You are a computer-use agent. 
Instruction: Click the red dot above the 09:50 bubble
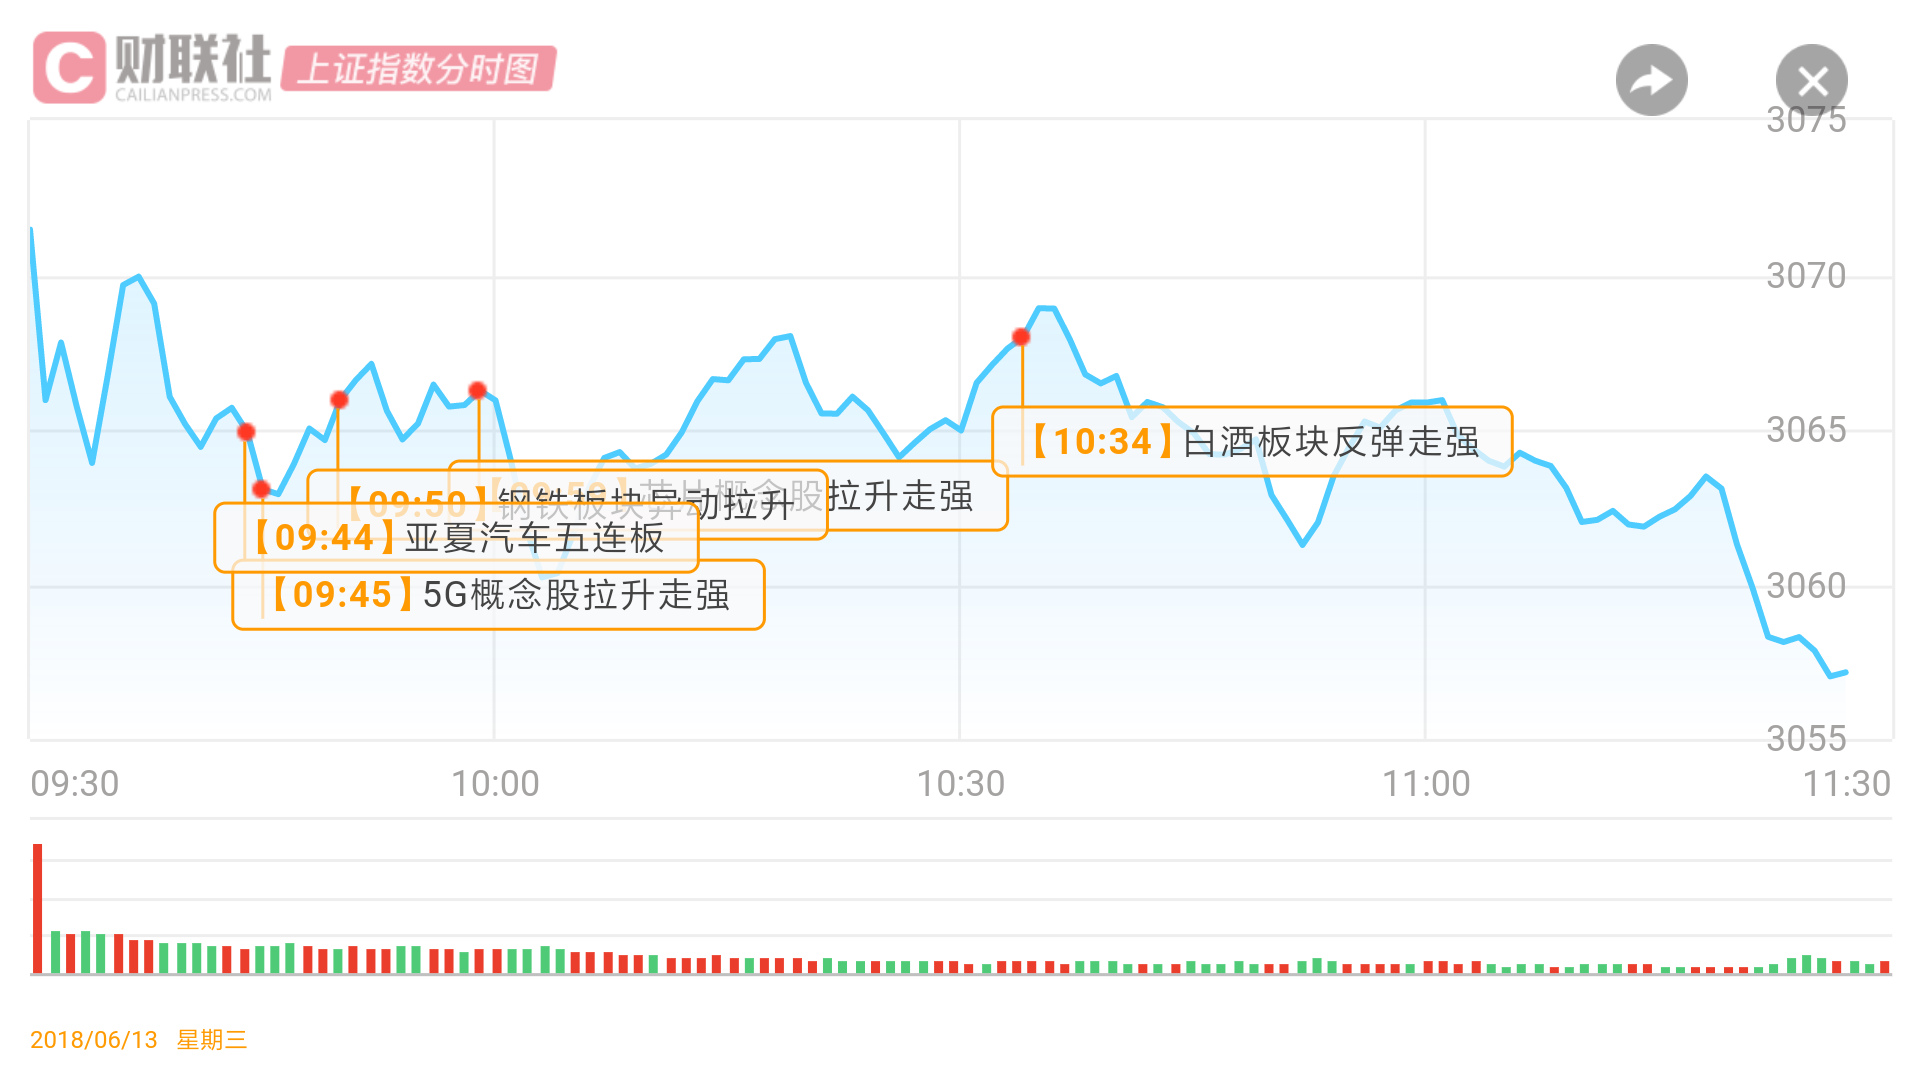click(x=338, y=398)
